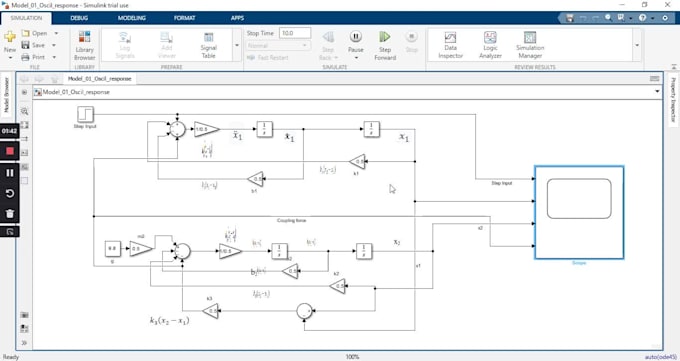Viewport: 680px width, 361px height.
Task: Click the Step Forward button
Action: point(385,45)
